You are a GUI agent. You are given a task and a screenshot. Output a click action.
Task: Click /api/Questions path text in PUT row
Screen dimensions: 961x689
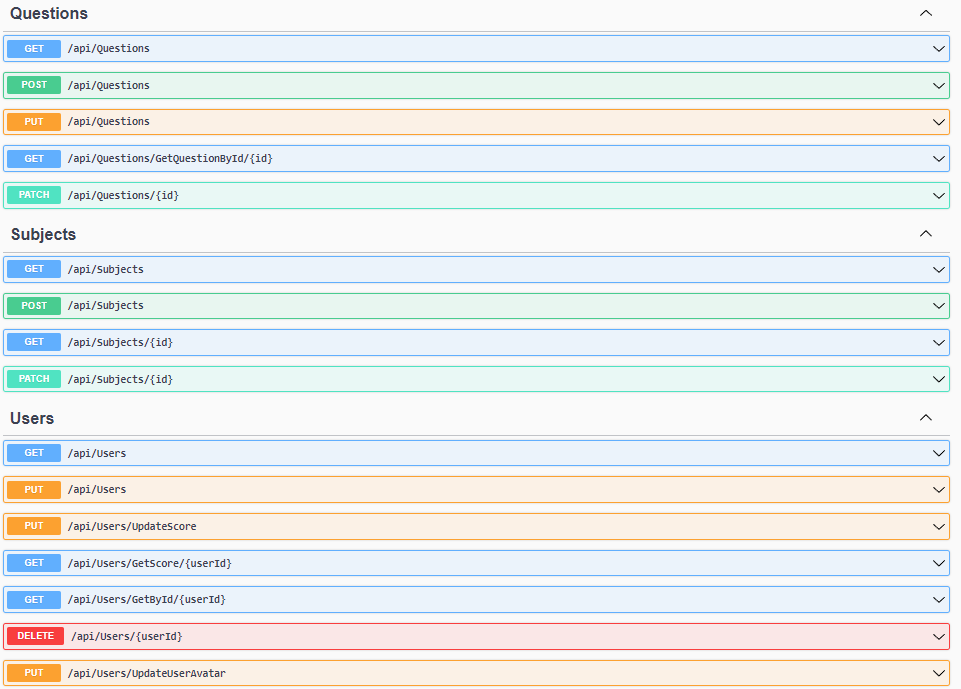tap(108, 121)
